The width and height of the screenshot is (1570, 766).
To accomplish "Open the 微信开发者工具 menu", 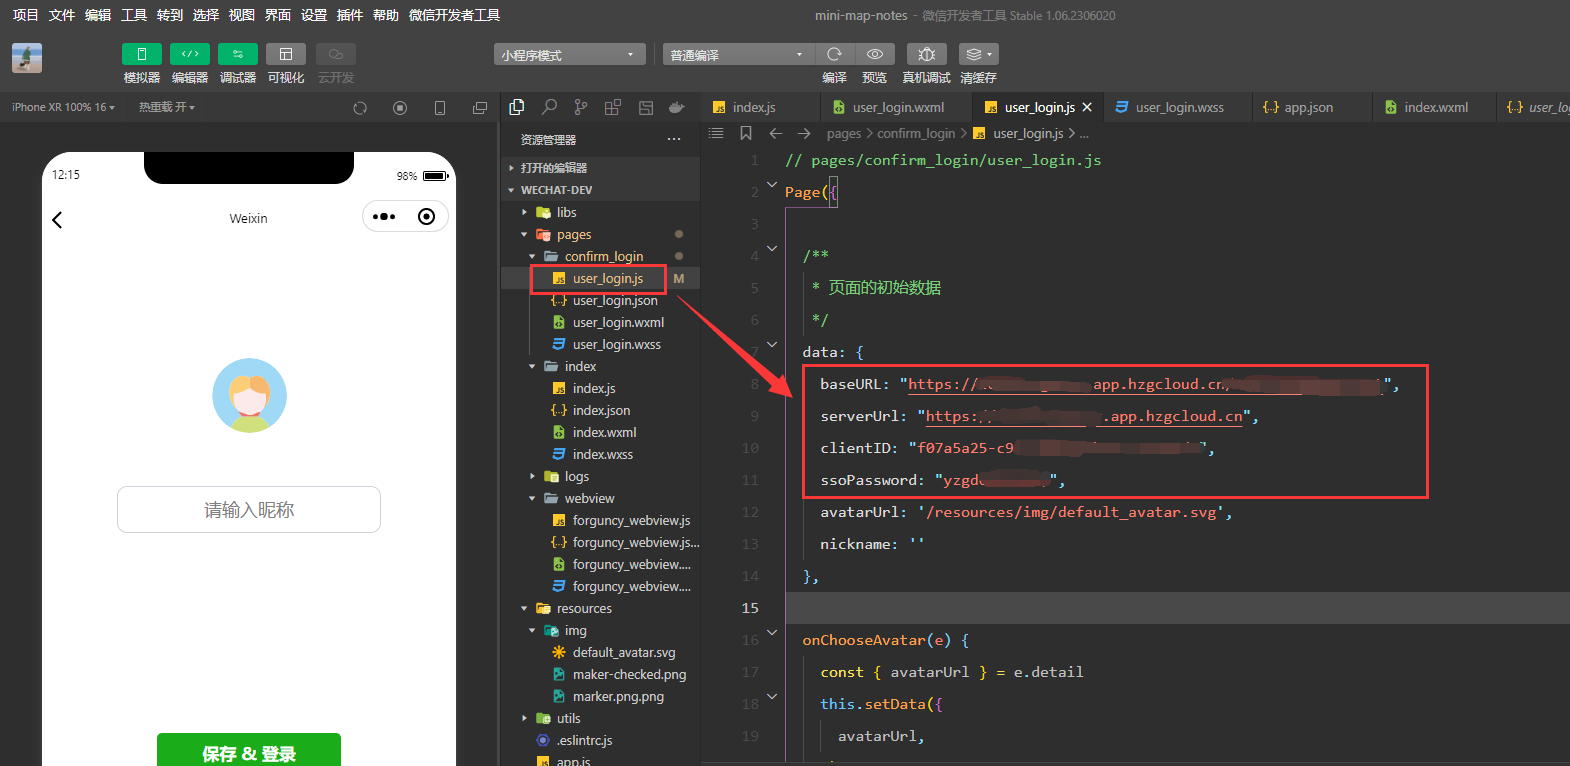I will [x=454, y=15].
